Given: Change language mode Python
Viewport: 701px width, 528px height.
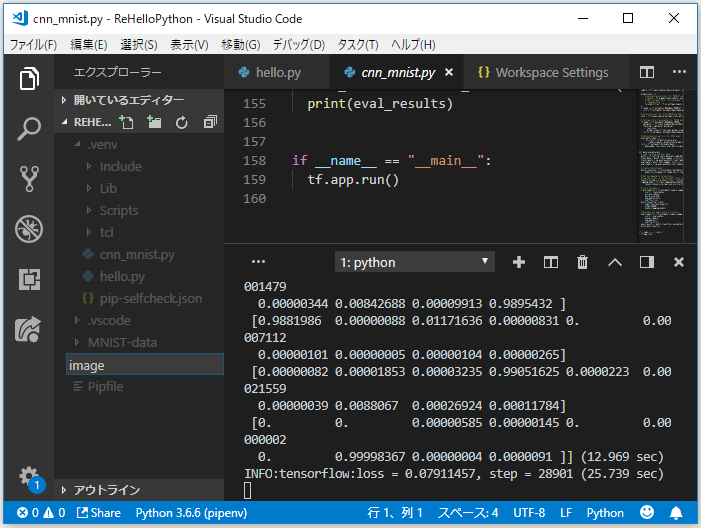Looking at the screenshot, I should pos(605,513).
